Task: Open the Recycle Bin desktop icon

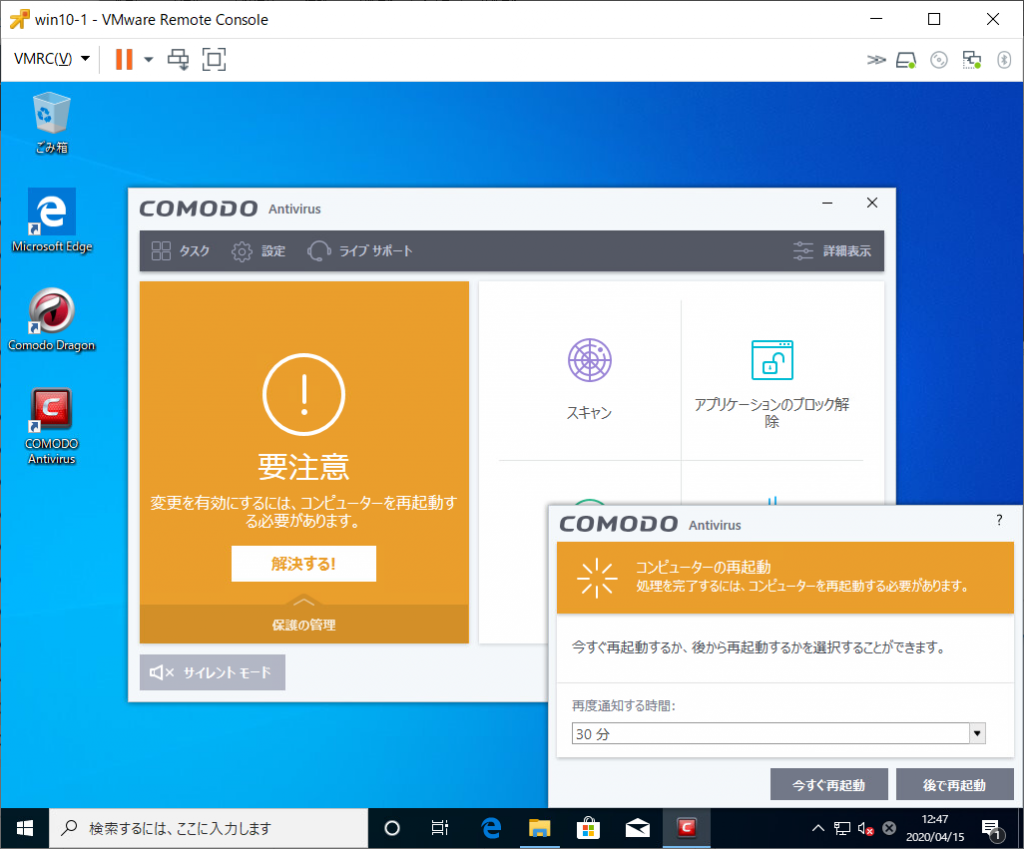Action: click(52, 123)
